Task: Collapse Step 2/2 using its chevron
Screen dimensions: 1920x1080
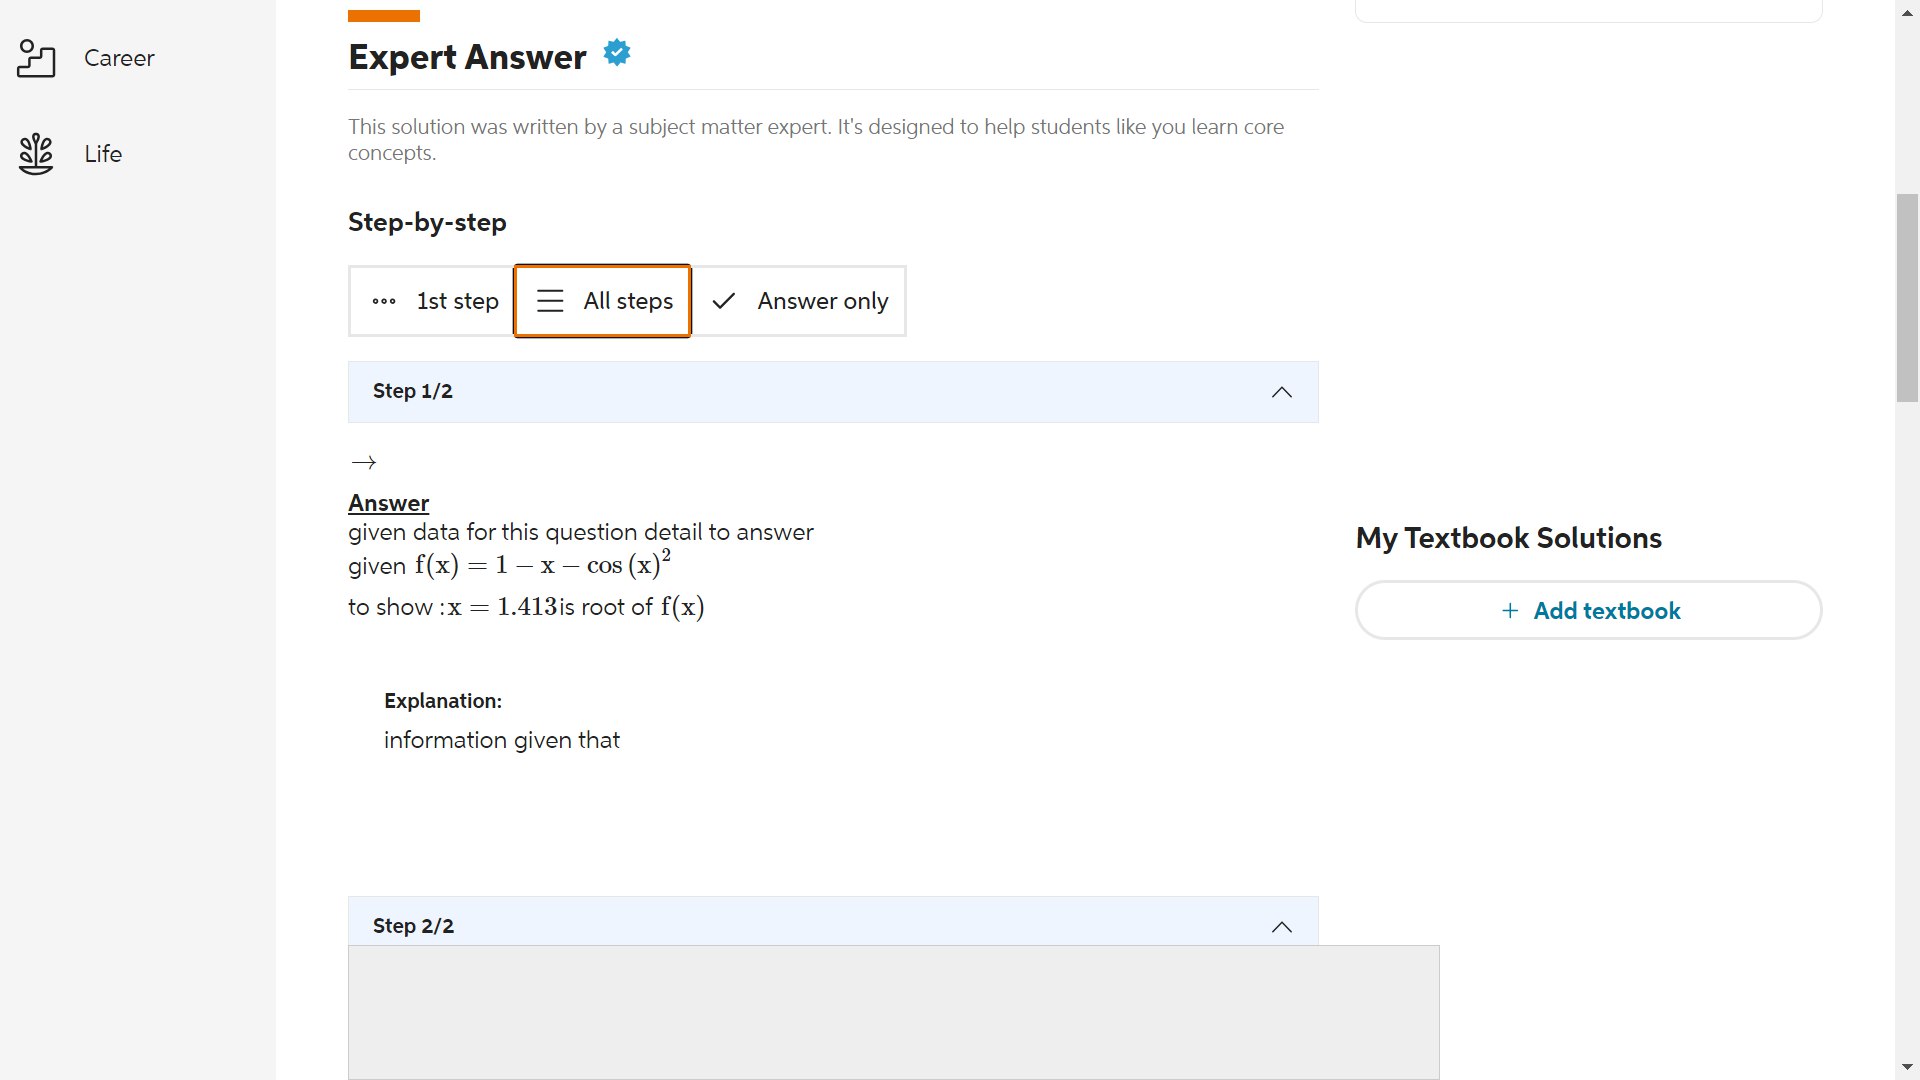Action: [x=1281, y=927]
